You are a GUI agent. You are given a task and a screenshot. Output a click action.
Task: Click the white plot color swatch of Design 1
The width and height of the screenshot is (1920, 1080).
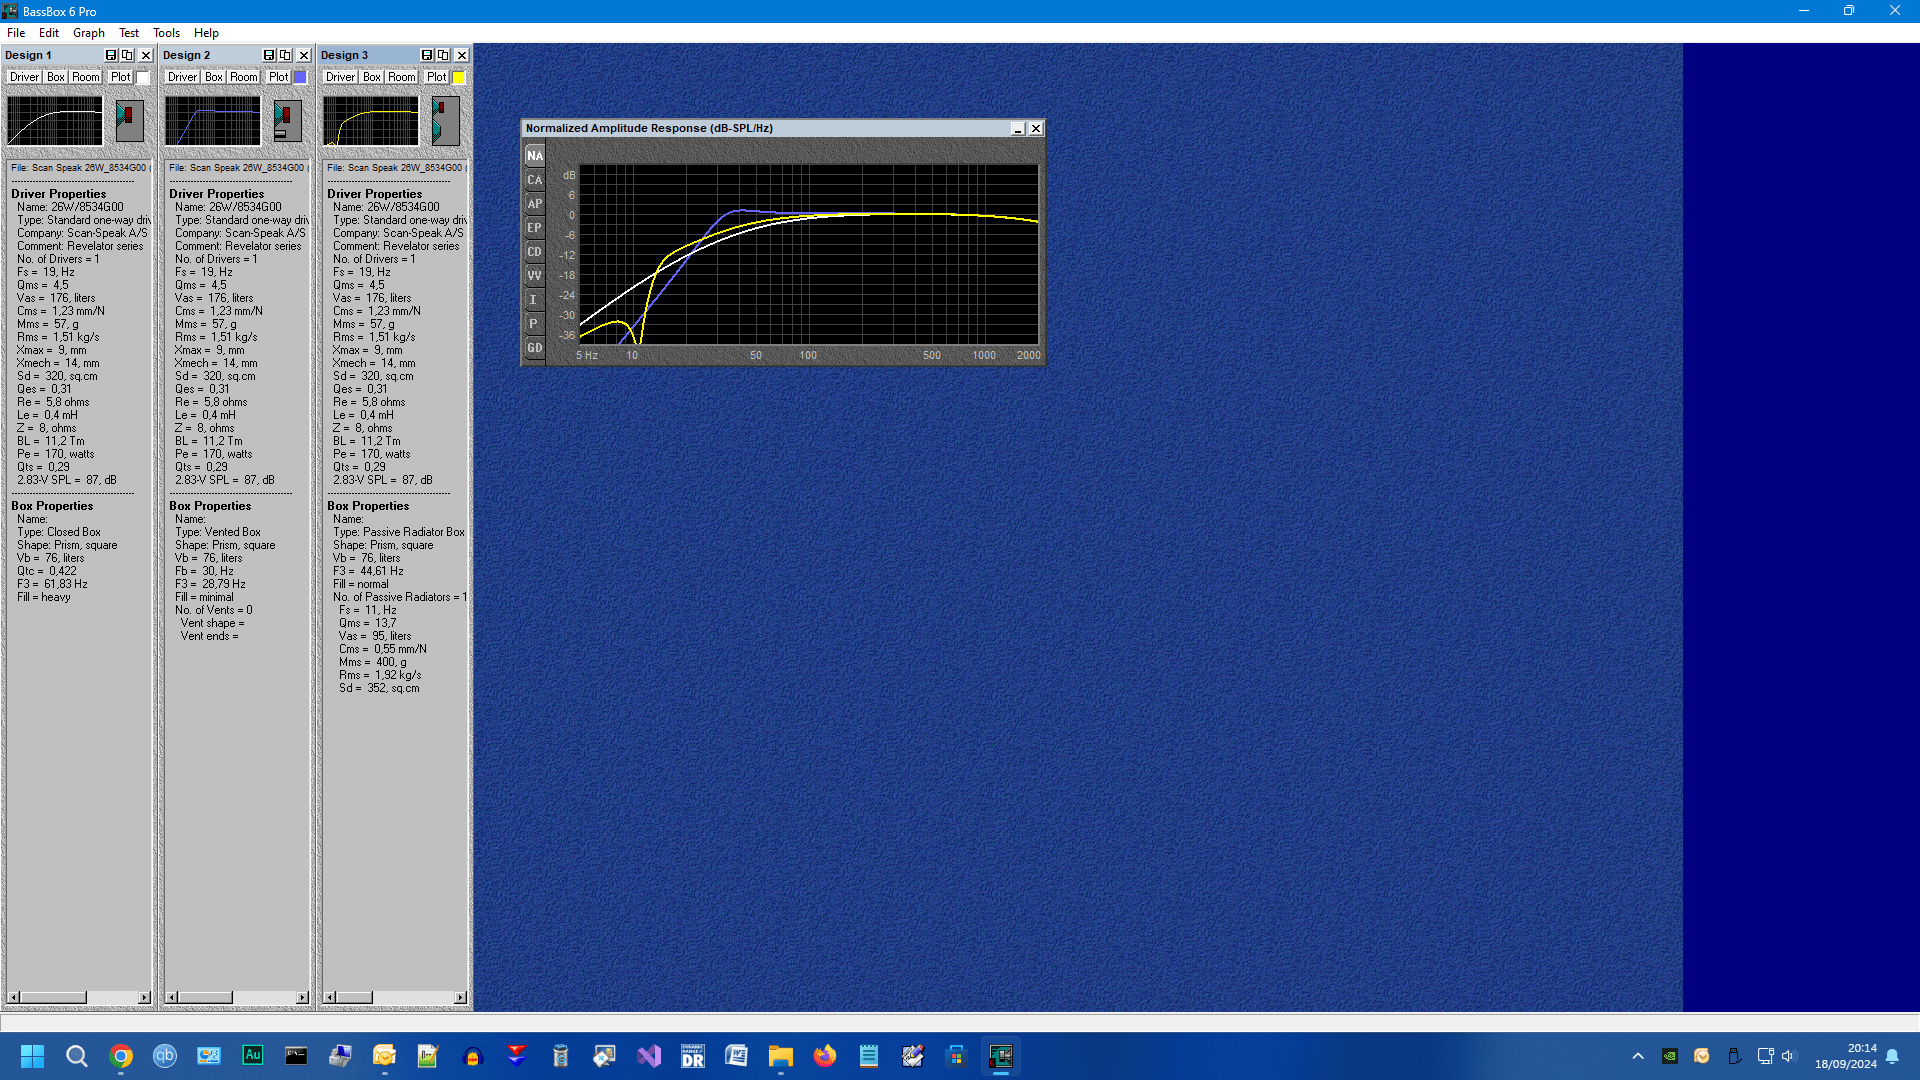143,77
